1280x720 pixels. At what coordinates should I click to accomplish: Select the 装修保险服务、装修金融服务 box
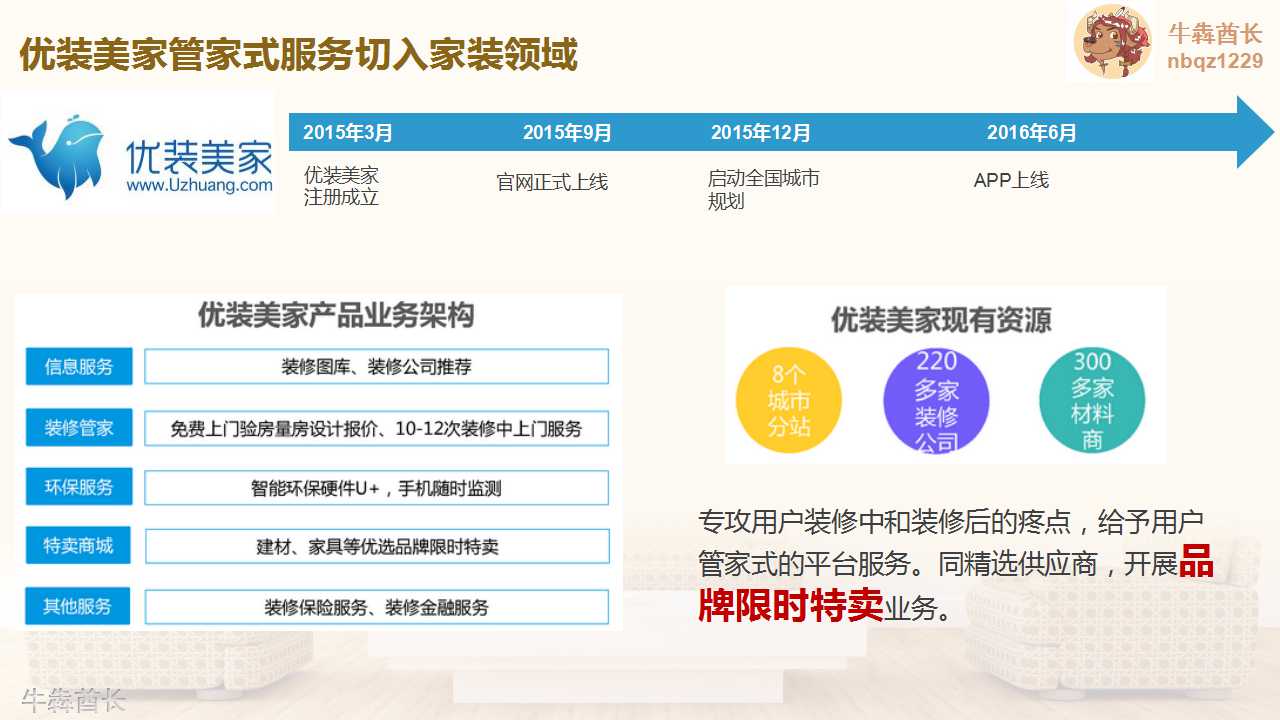coord(376,606)
